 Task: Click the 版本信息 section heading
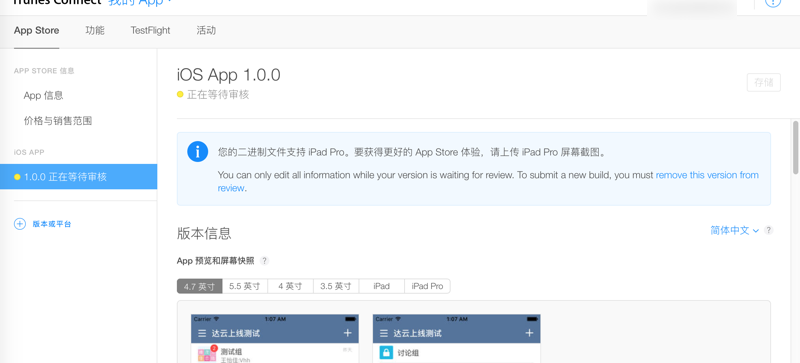coord(204,233)
